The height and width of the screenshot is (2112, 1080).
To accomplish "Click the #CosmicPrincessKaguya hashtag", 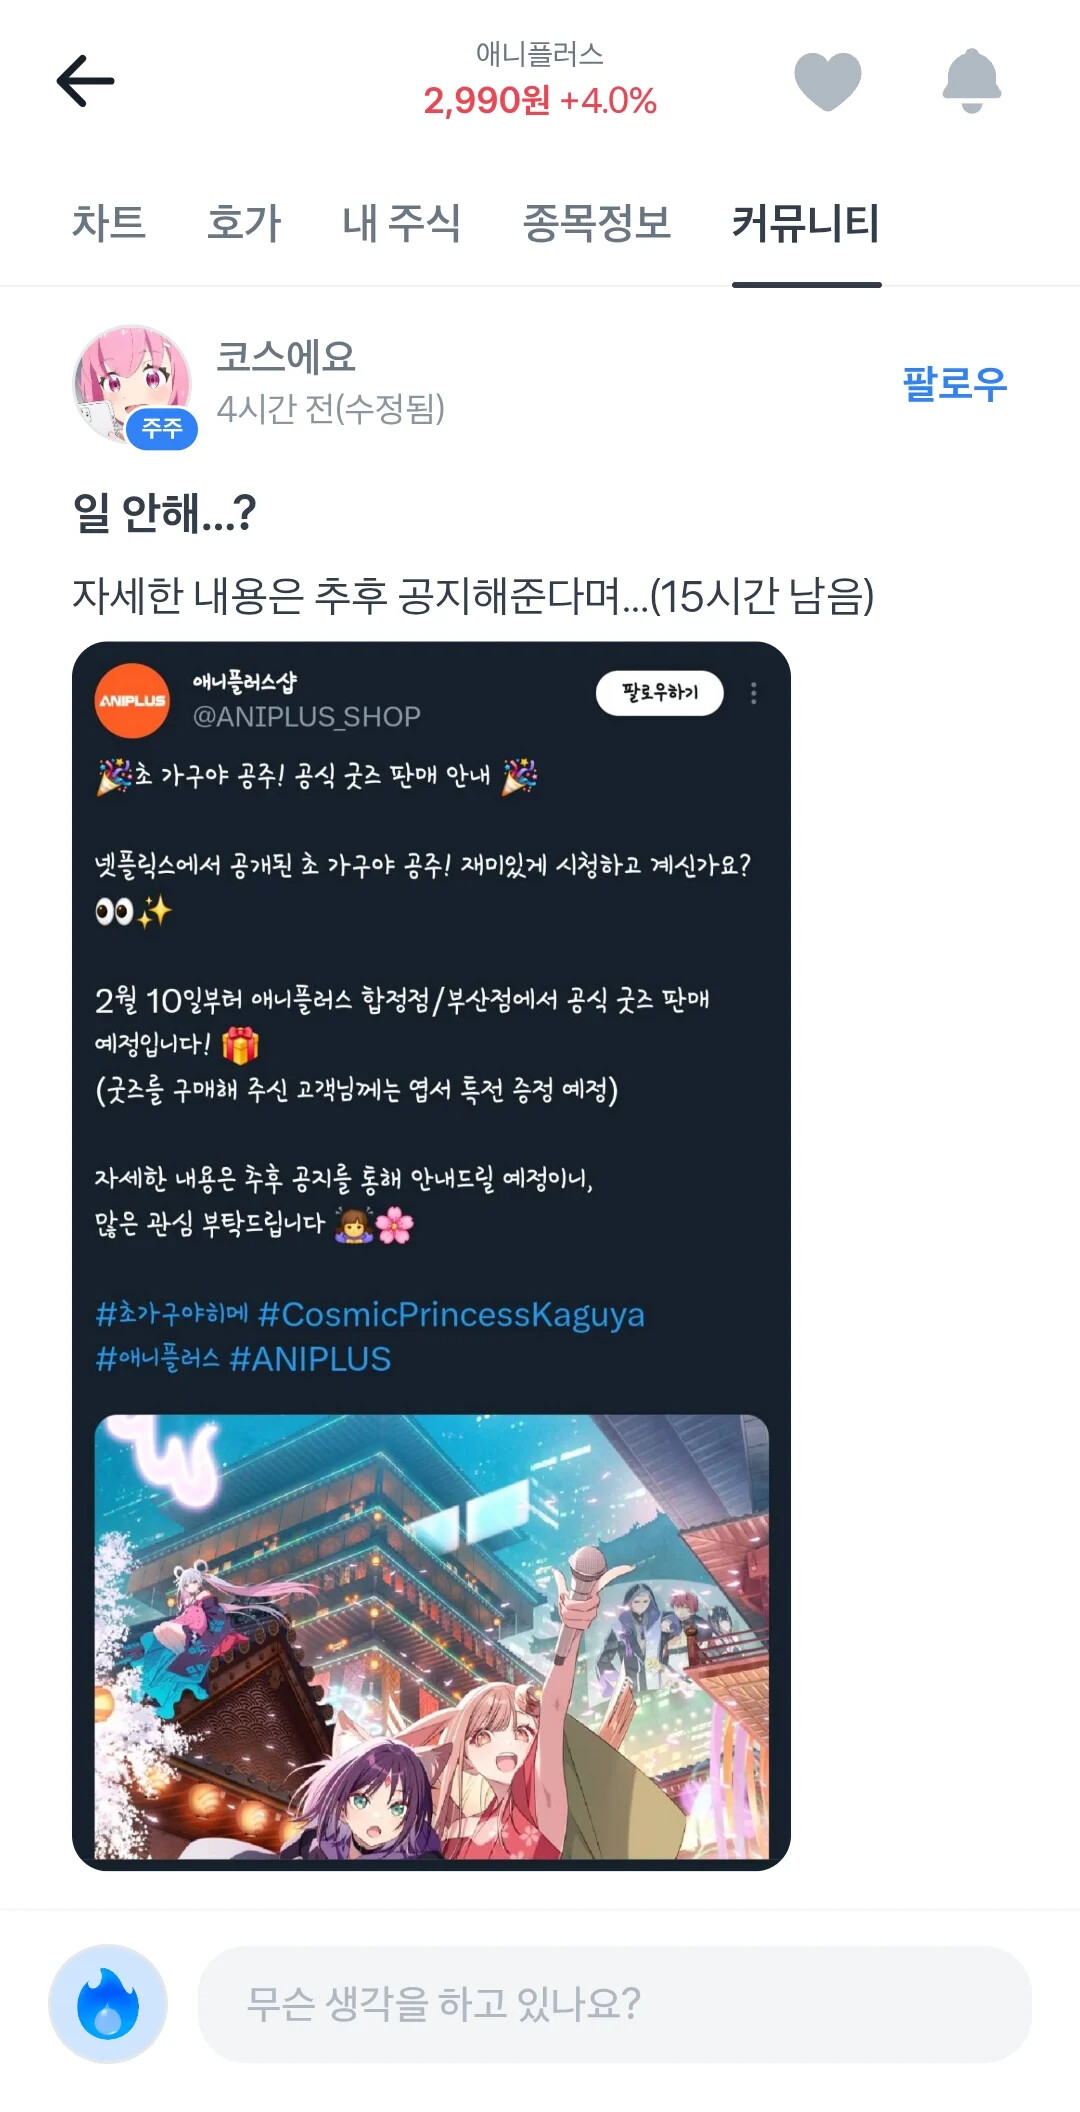I will pyautogui.click(x=451, y=1314).
